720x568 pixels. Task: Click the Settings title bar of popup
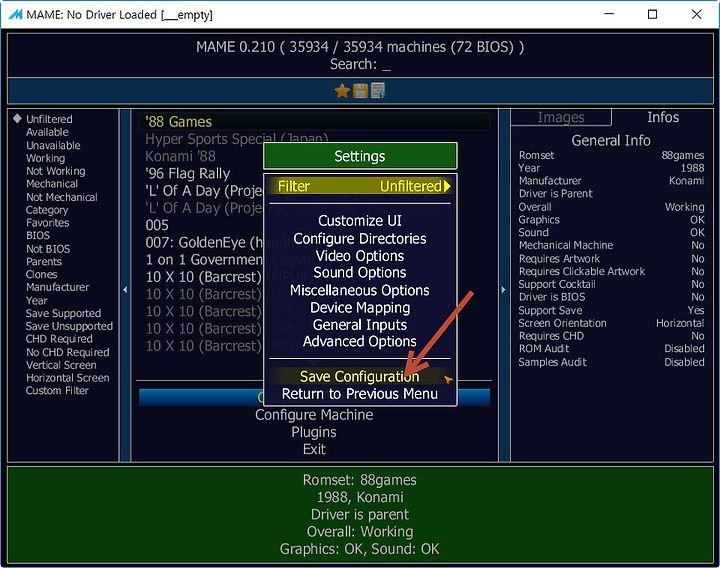360,157
